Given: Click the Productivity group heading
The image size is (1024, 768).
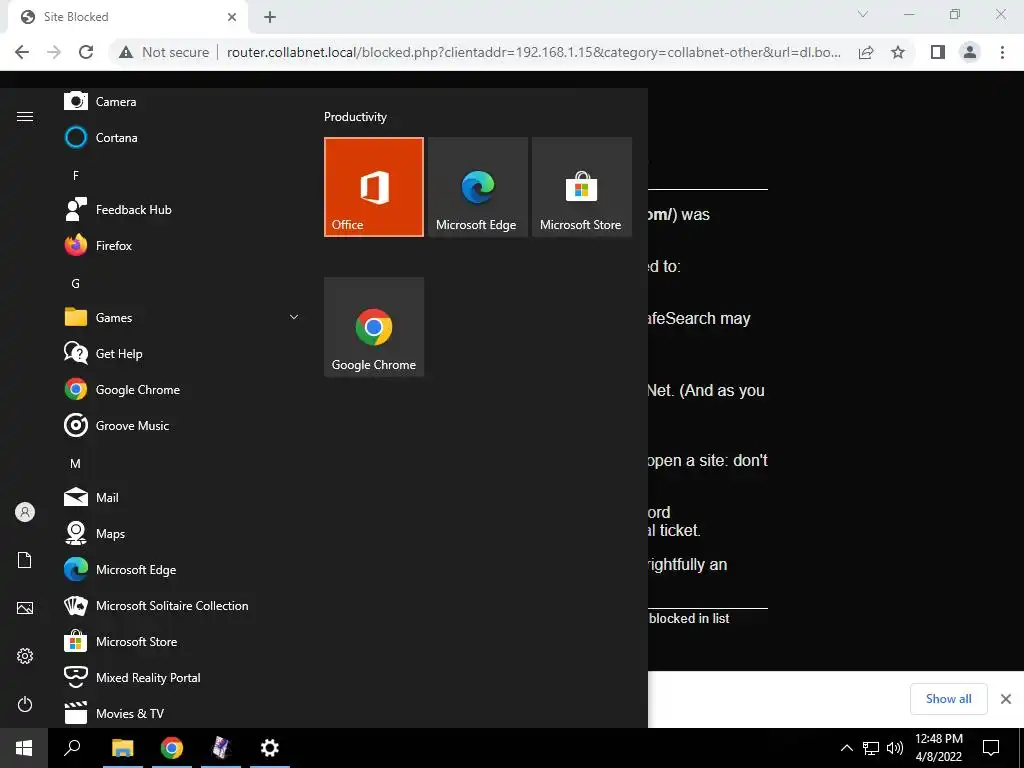Looking at the screenshot, I should coord(355,117).
